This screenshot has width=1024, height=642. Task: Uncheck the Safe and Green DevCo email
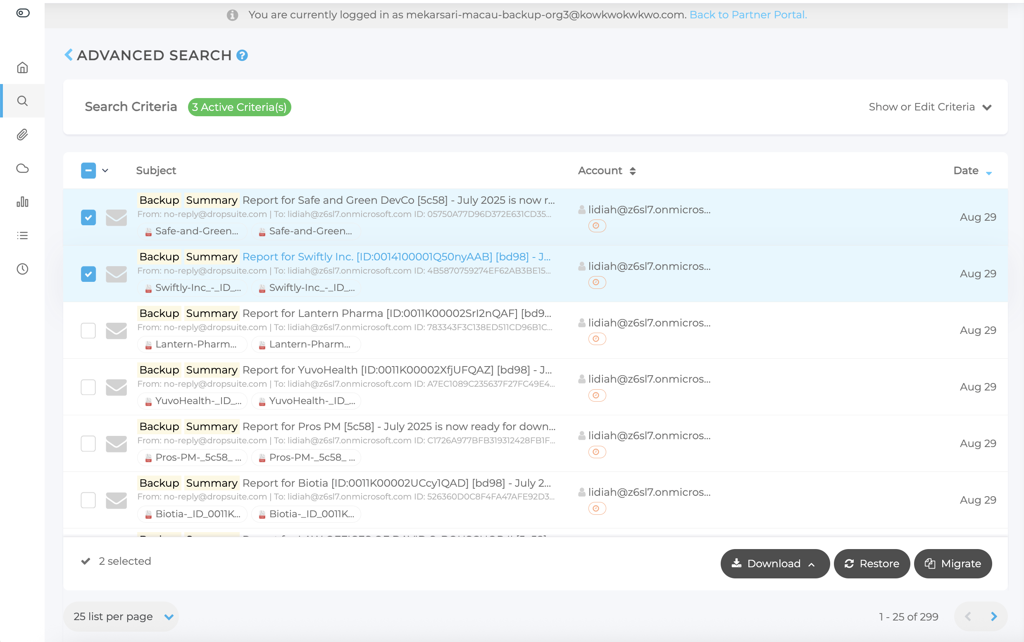pos(88,217)
